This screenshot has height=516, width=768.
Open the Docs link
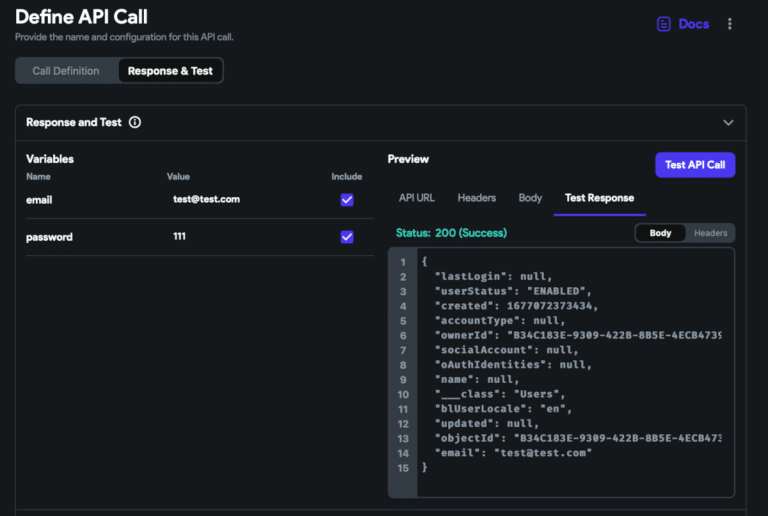click(x=693, y=24)
